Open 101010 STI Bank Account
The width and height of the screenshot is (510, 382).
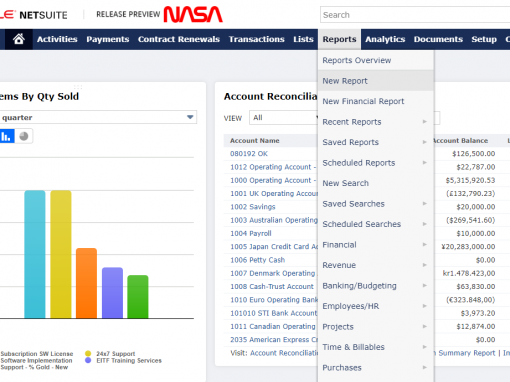[x=273, y=313]
